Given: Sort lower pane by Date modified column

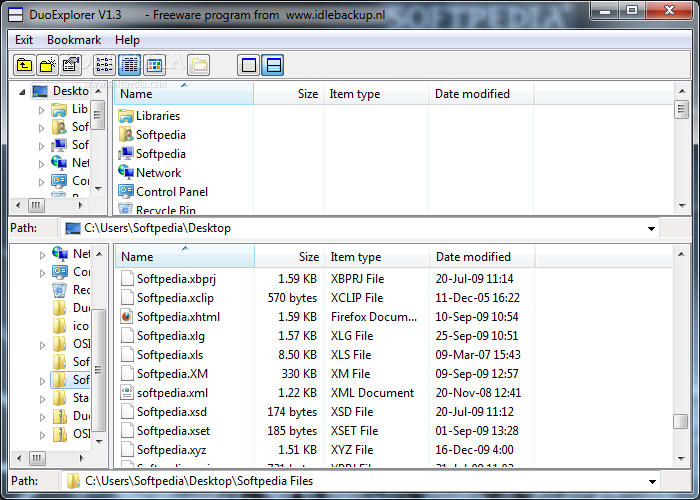Looking at the screenshot, I should coord(482,257).
